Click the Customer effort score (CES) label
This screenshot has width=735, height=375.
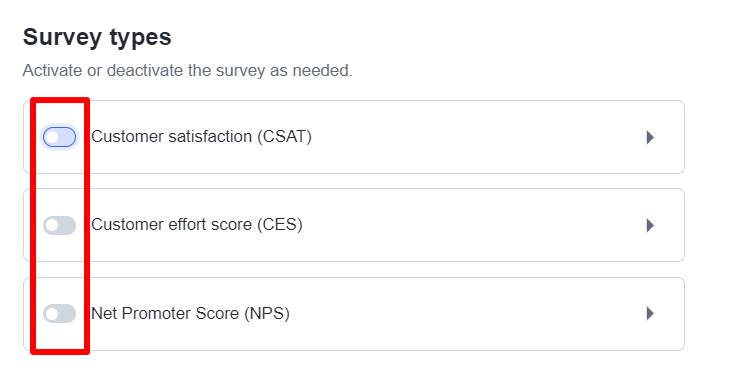(x=197, y=225)
